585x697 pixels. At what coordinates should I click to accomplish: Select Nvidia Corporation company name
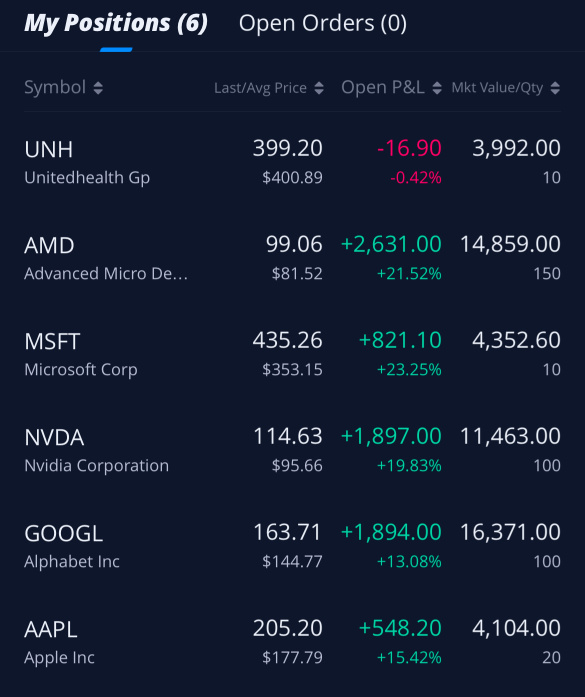(x=96, y=466)
